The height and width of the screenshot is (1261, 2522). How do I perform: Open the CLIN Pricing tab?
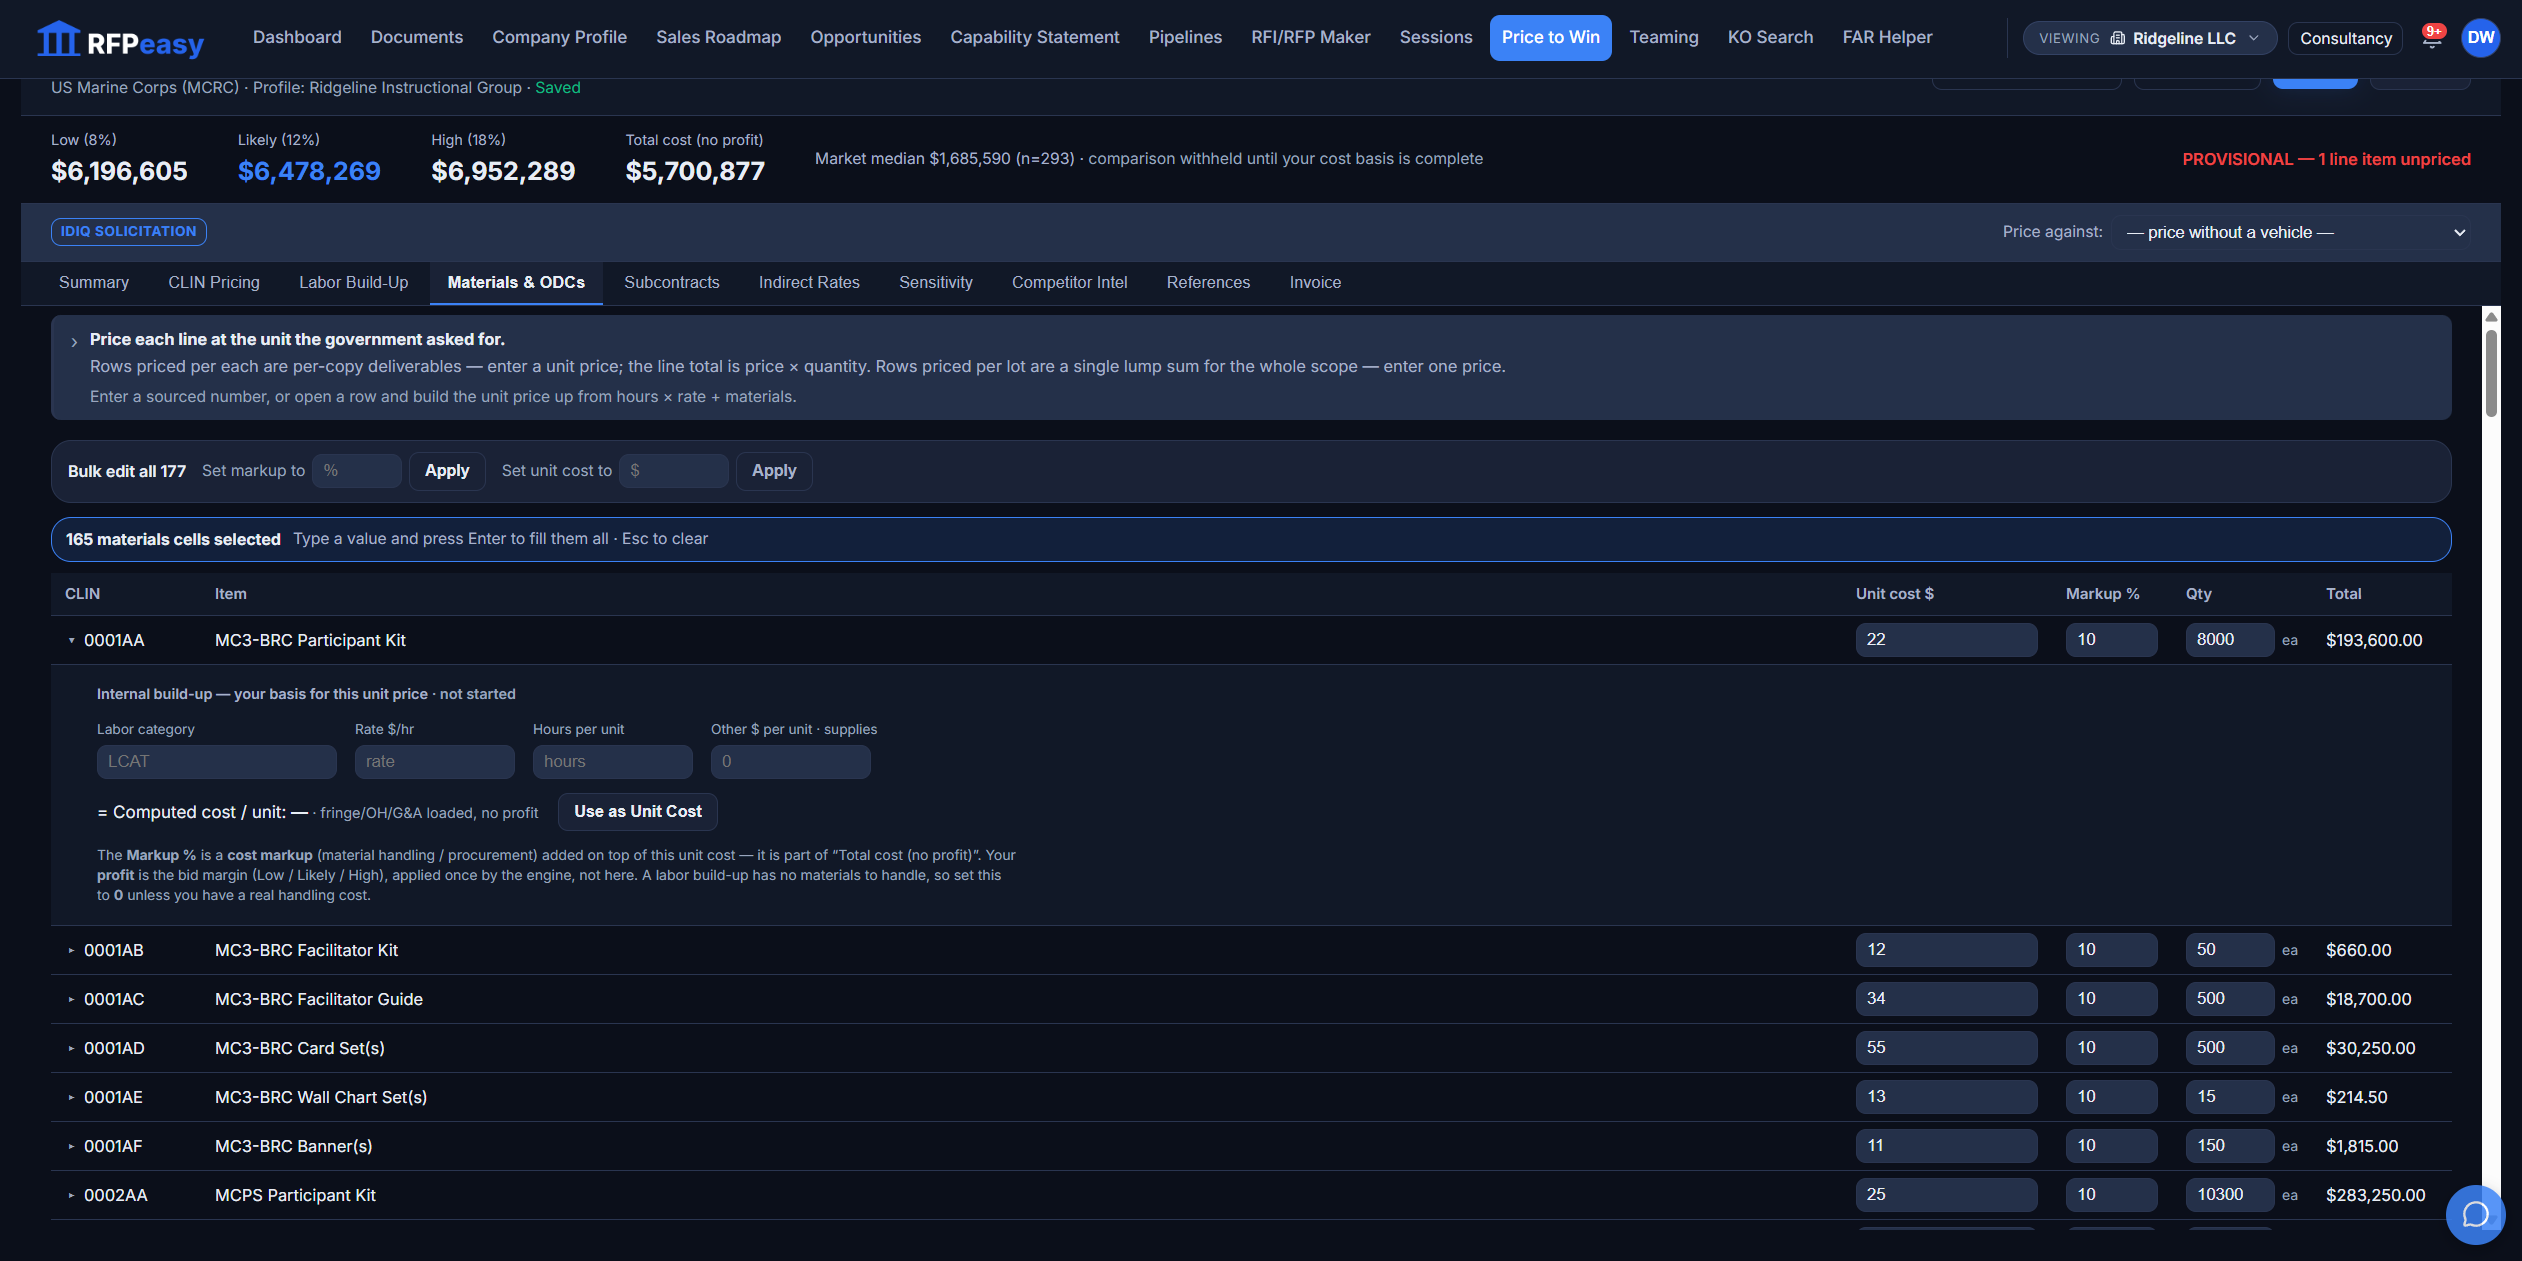(214, 283)
